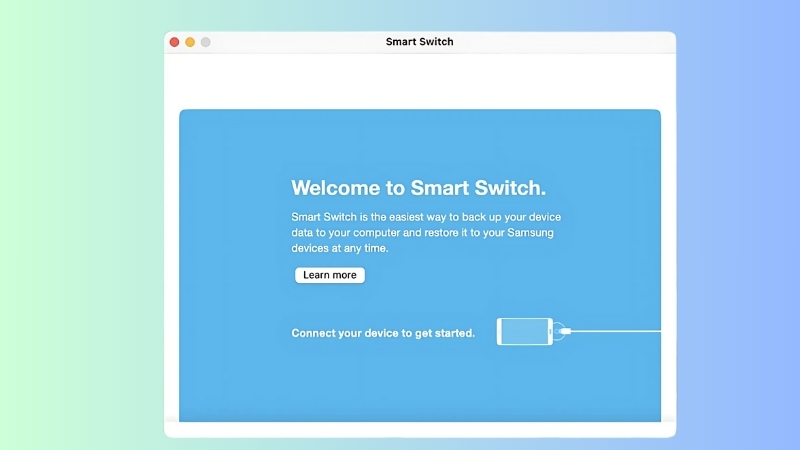
Task: Click the grayed-out zoom window button
Action: tap(206, 42)
